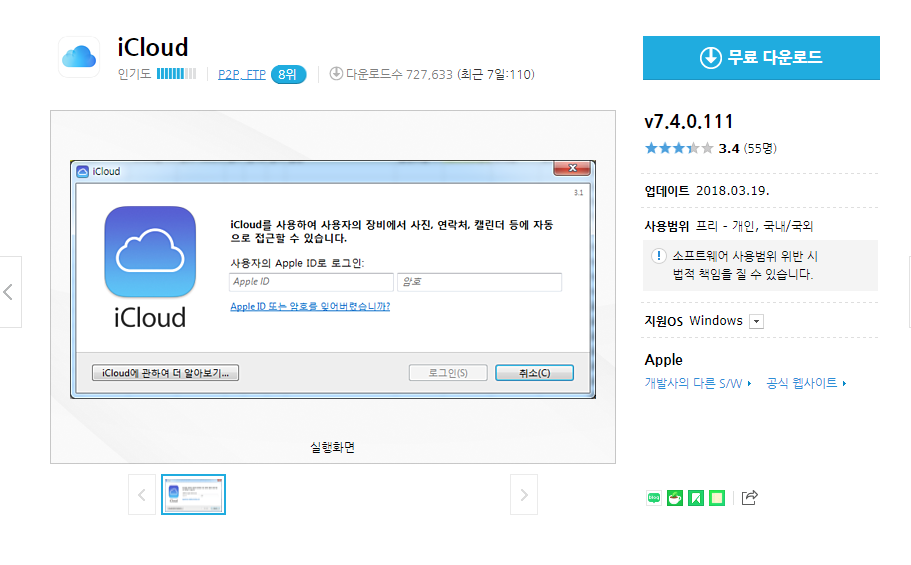Click the version text v7.4.0.111
This screenshot has height=565, width=911.
point(688,121)
